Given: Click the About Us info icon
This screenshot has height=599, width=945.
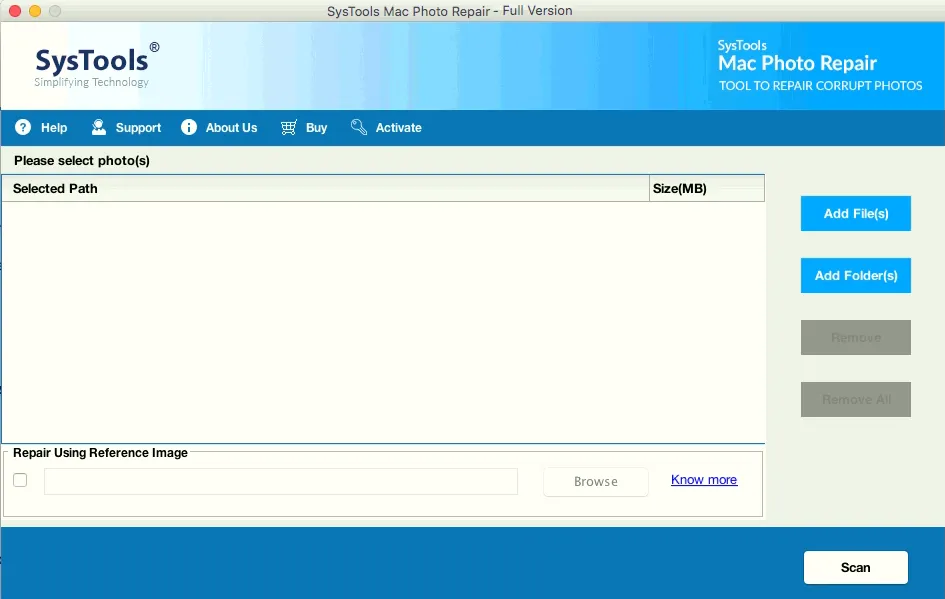Looking at the screenshot, I should [x=189, y=127].
